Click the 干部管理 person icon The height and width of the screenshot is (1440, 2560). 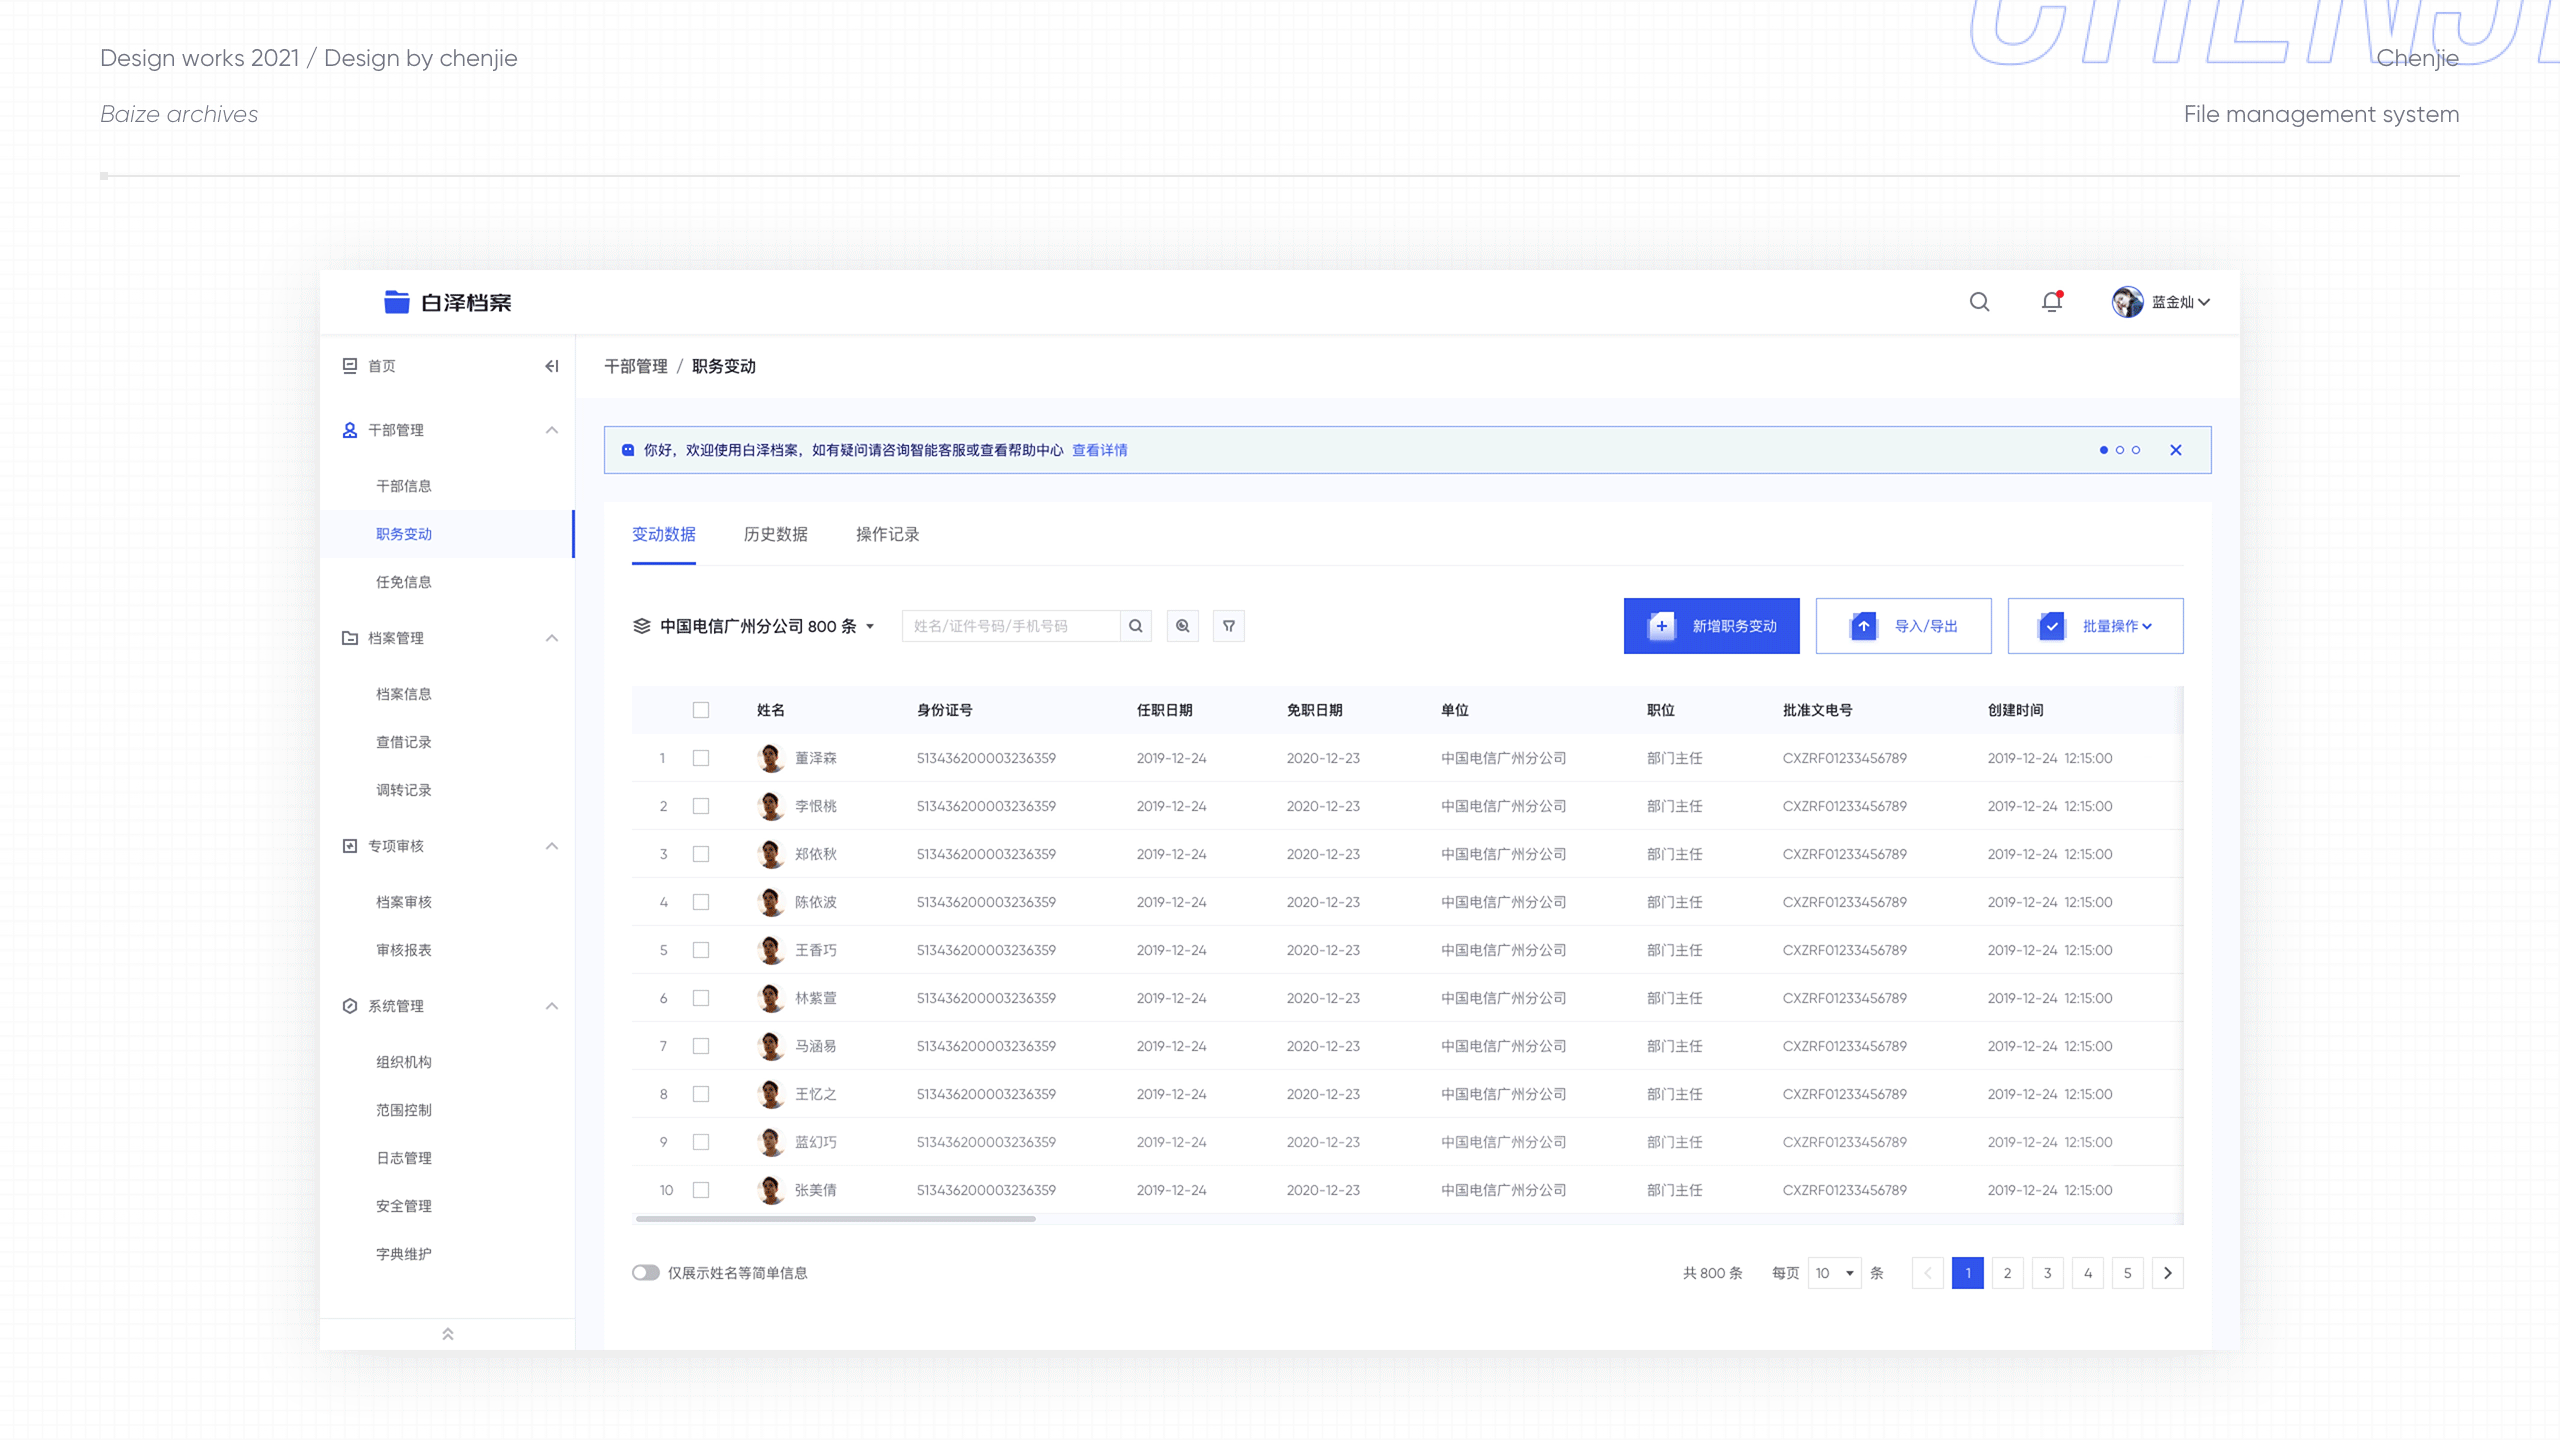[x=350, y=430]
